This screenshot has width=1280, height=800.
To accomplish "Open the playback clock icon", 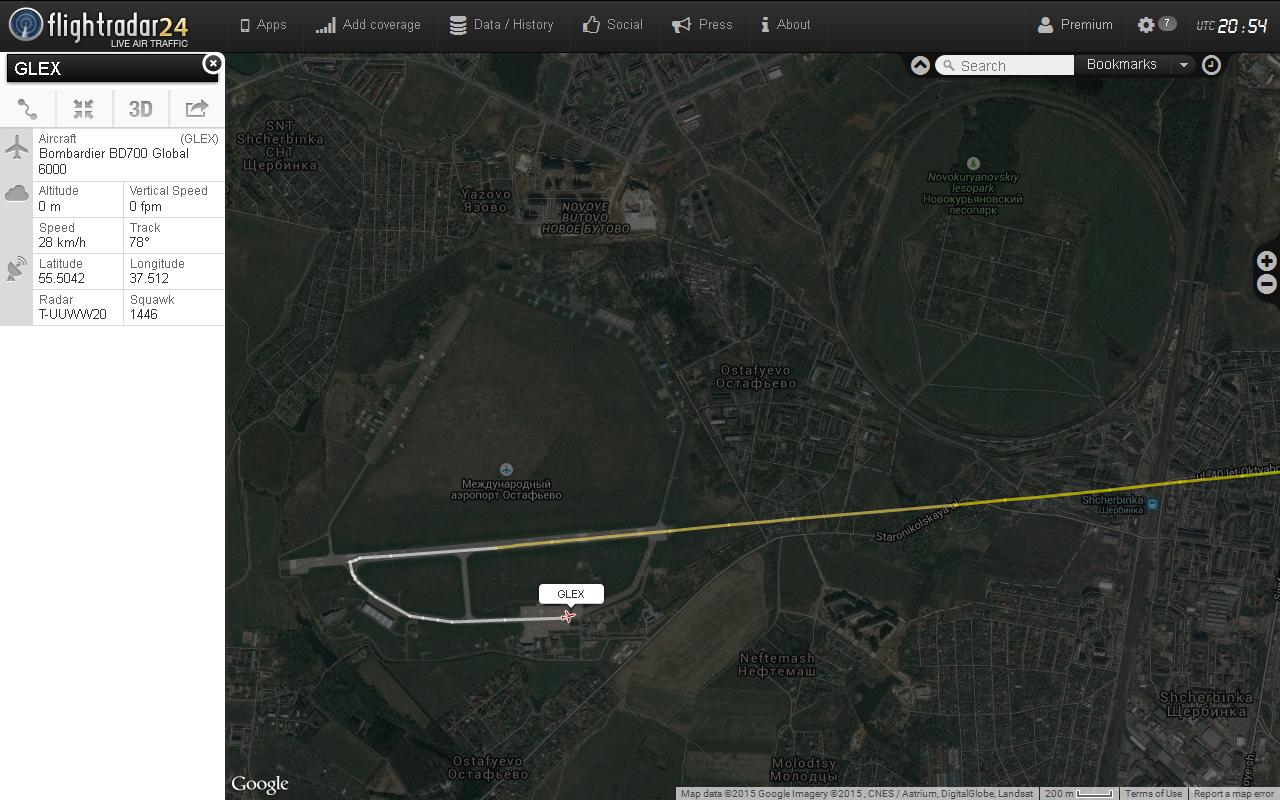I will pos(1211,65).
